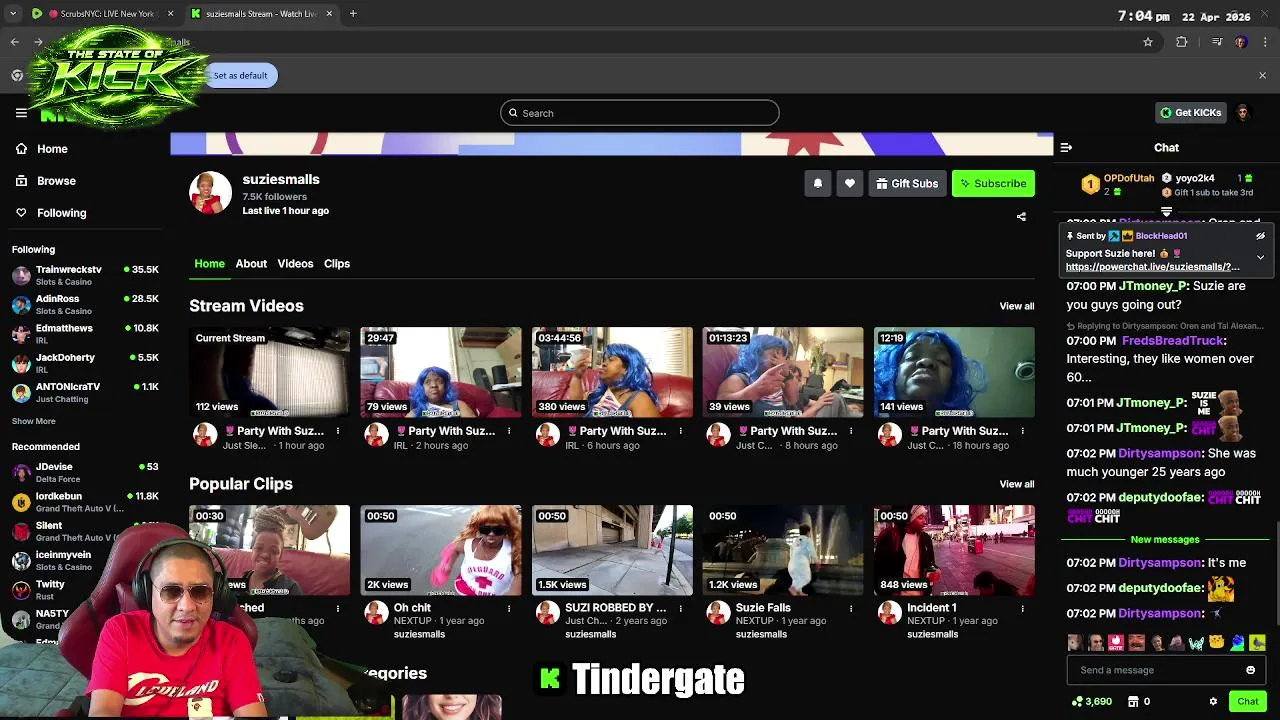
Task: Open the options menu for the Current Stream video
Action: pyautogui.click(x=338, y=431)
